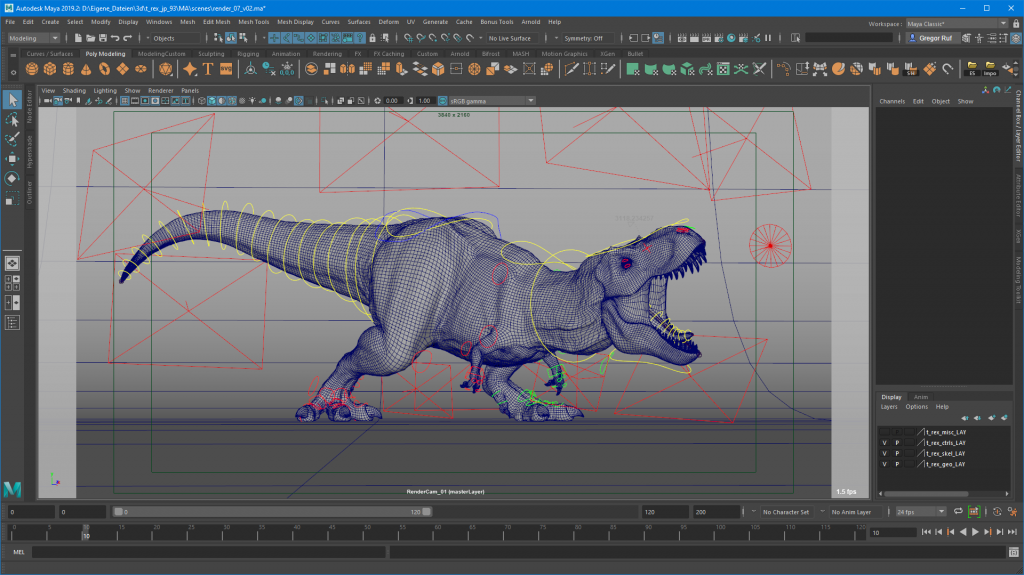Create a polygon cylinder from the shelf
The image size is (1024, 575).
68,69
